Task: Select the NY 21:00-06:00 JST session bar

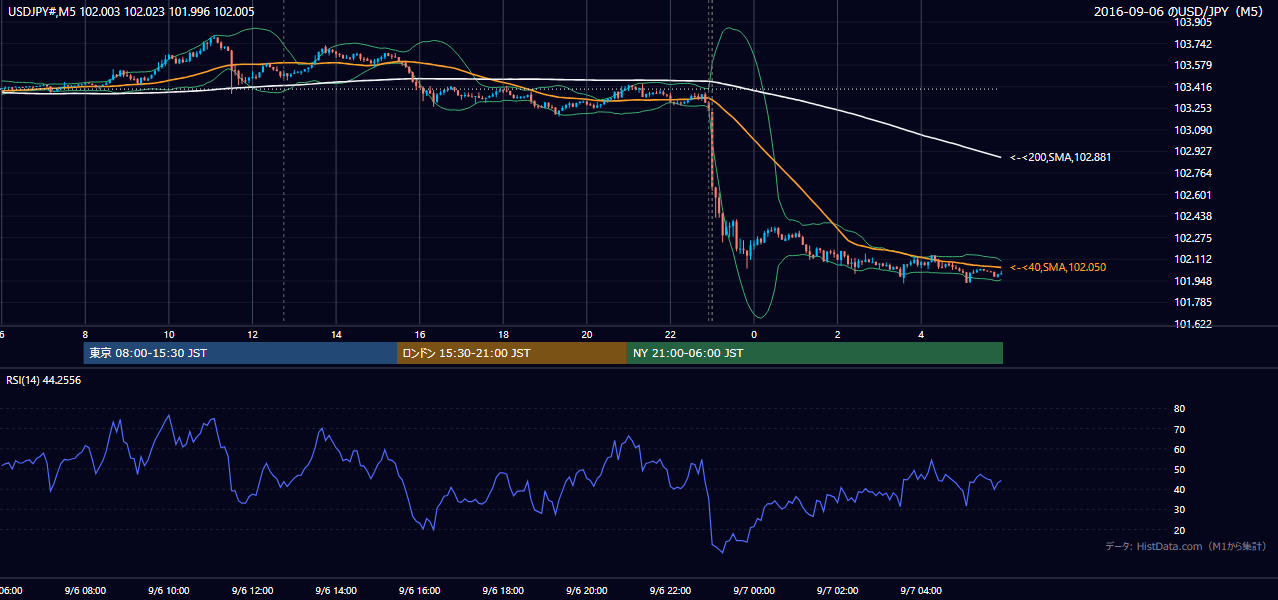Action: (815, 353)
